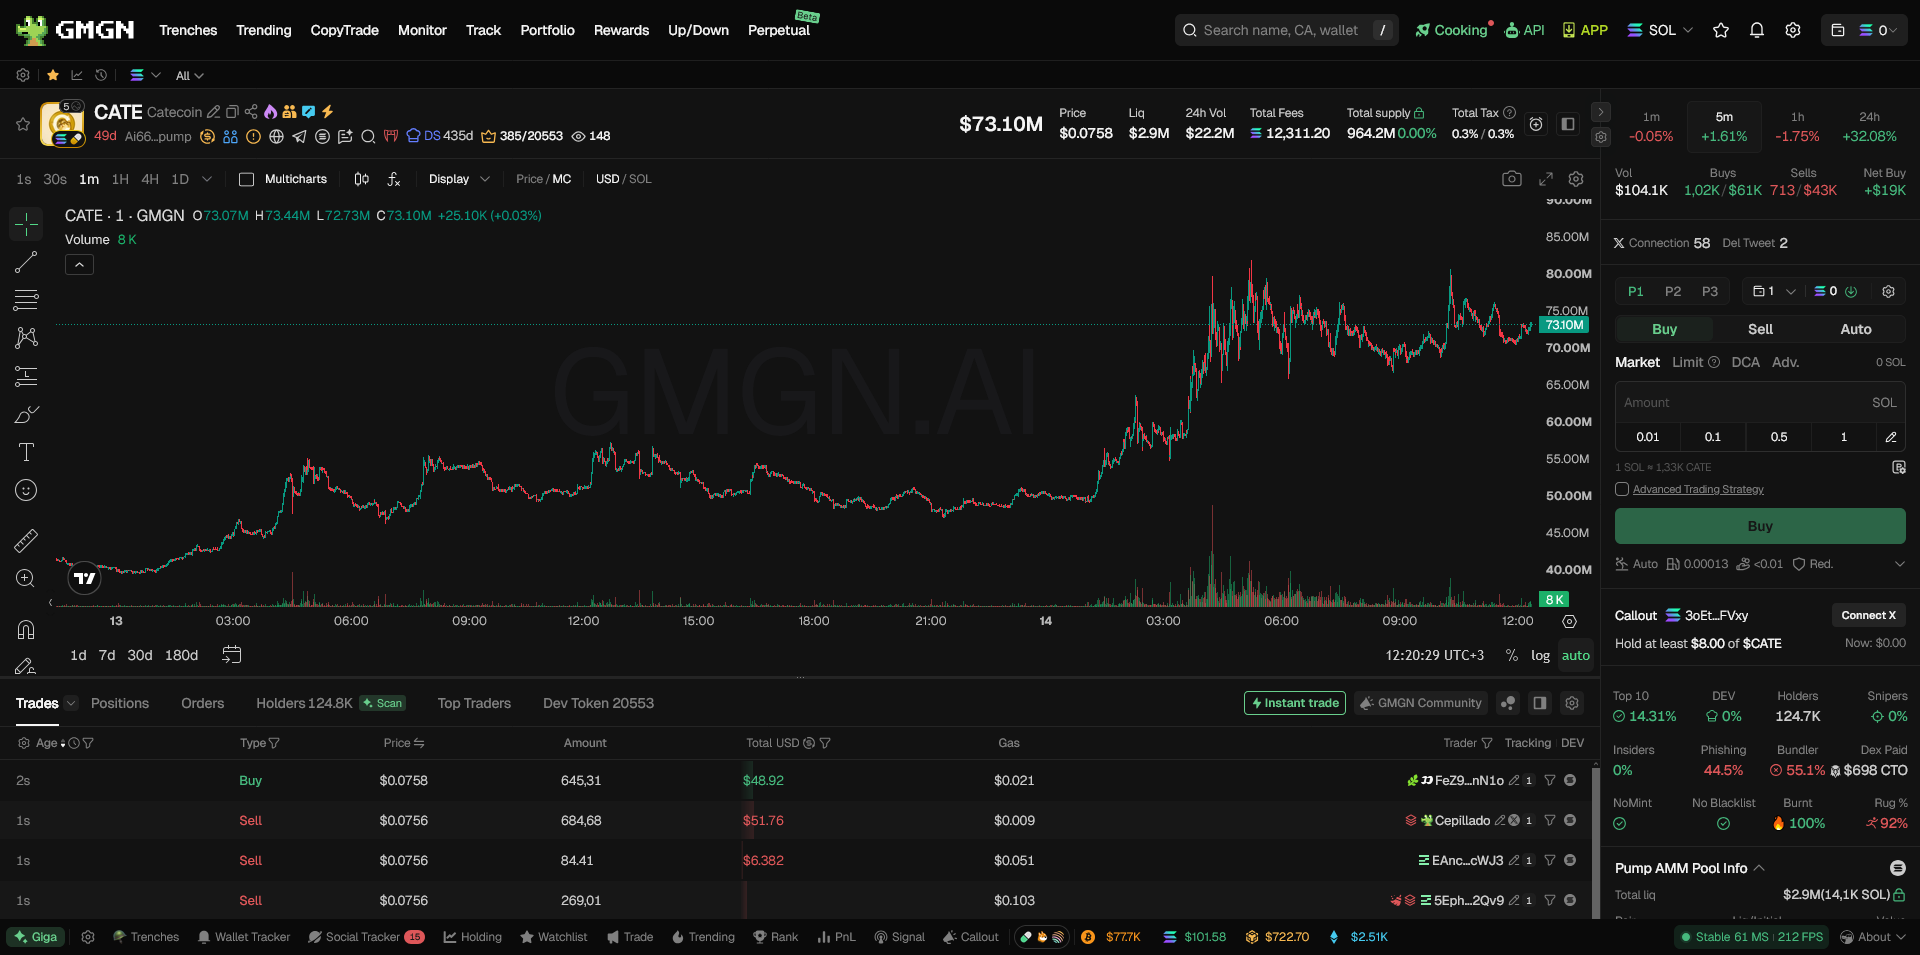Share the CATE token
Screen dimensions: 1920x955
(x=251, y=112)
